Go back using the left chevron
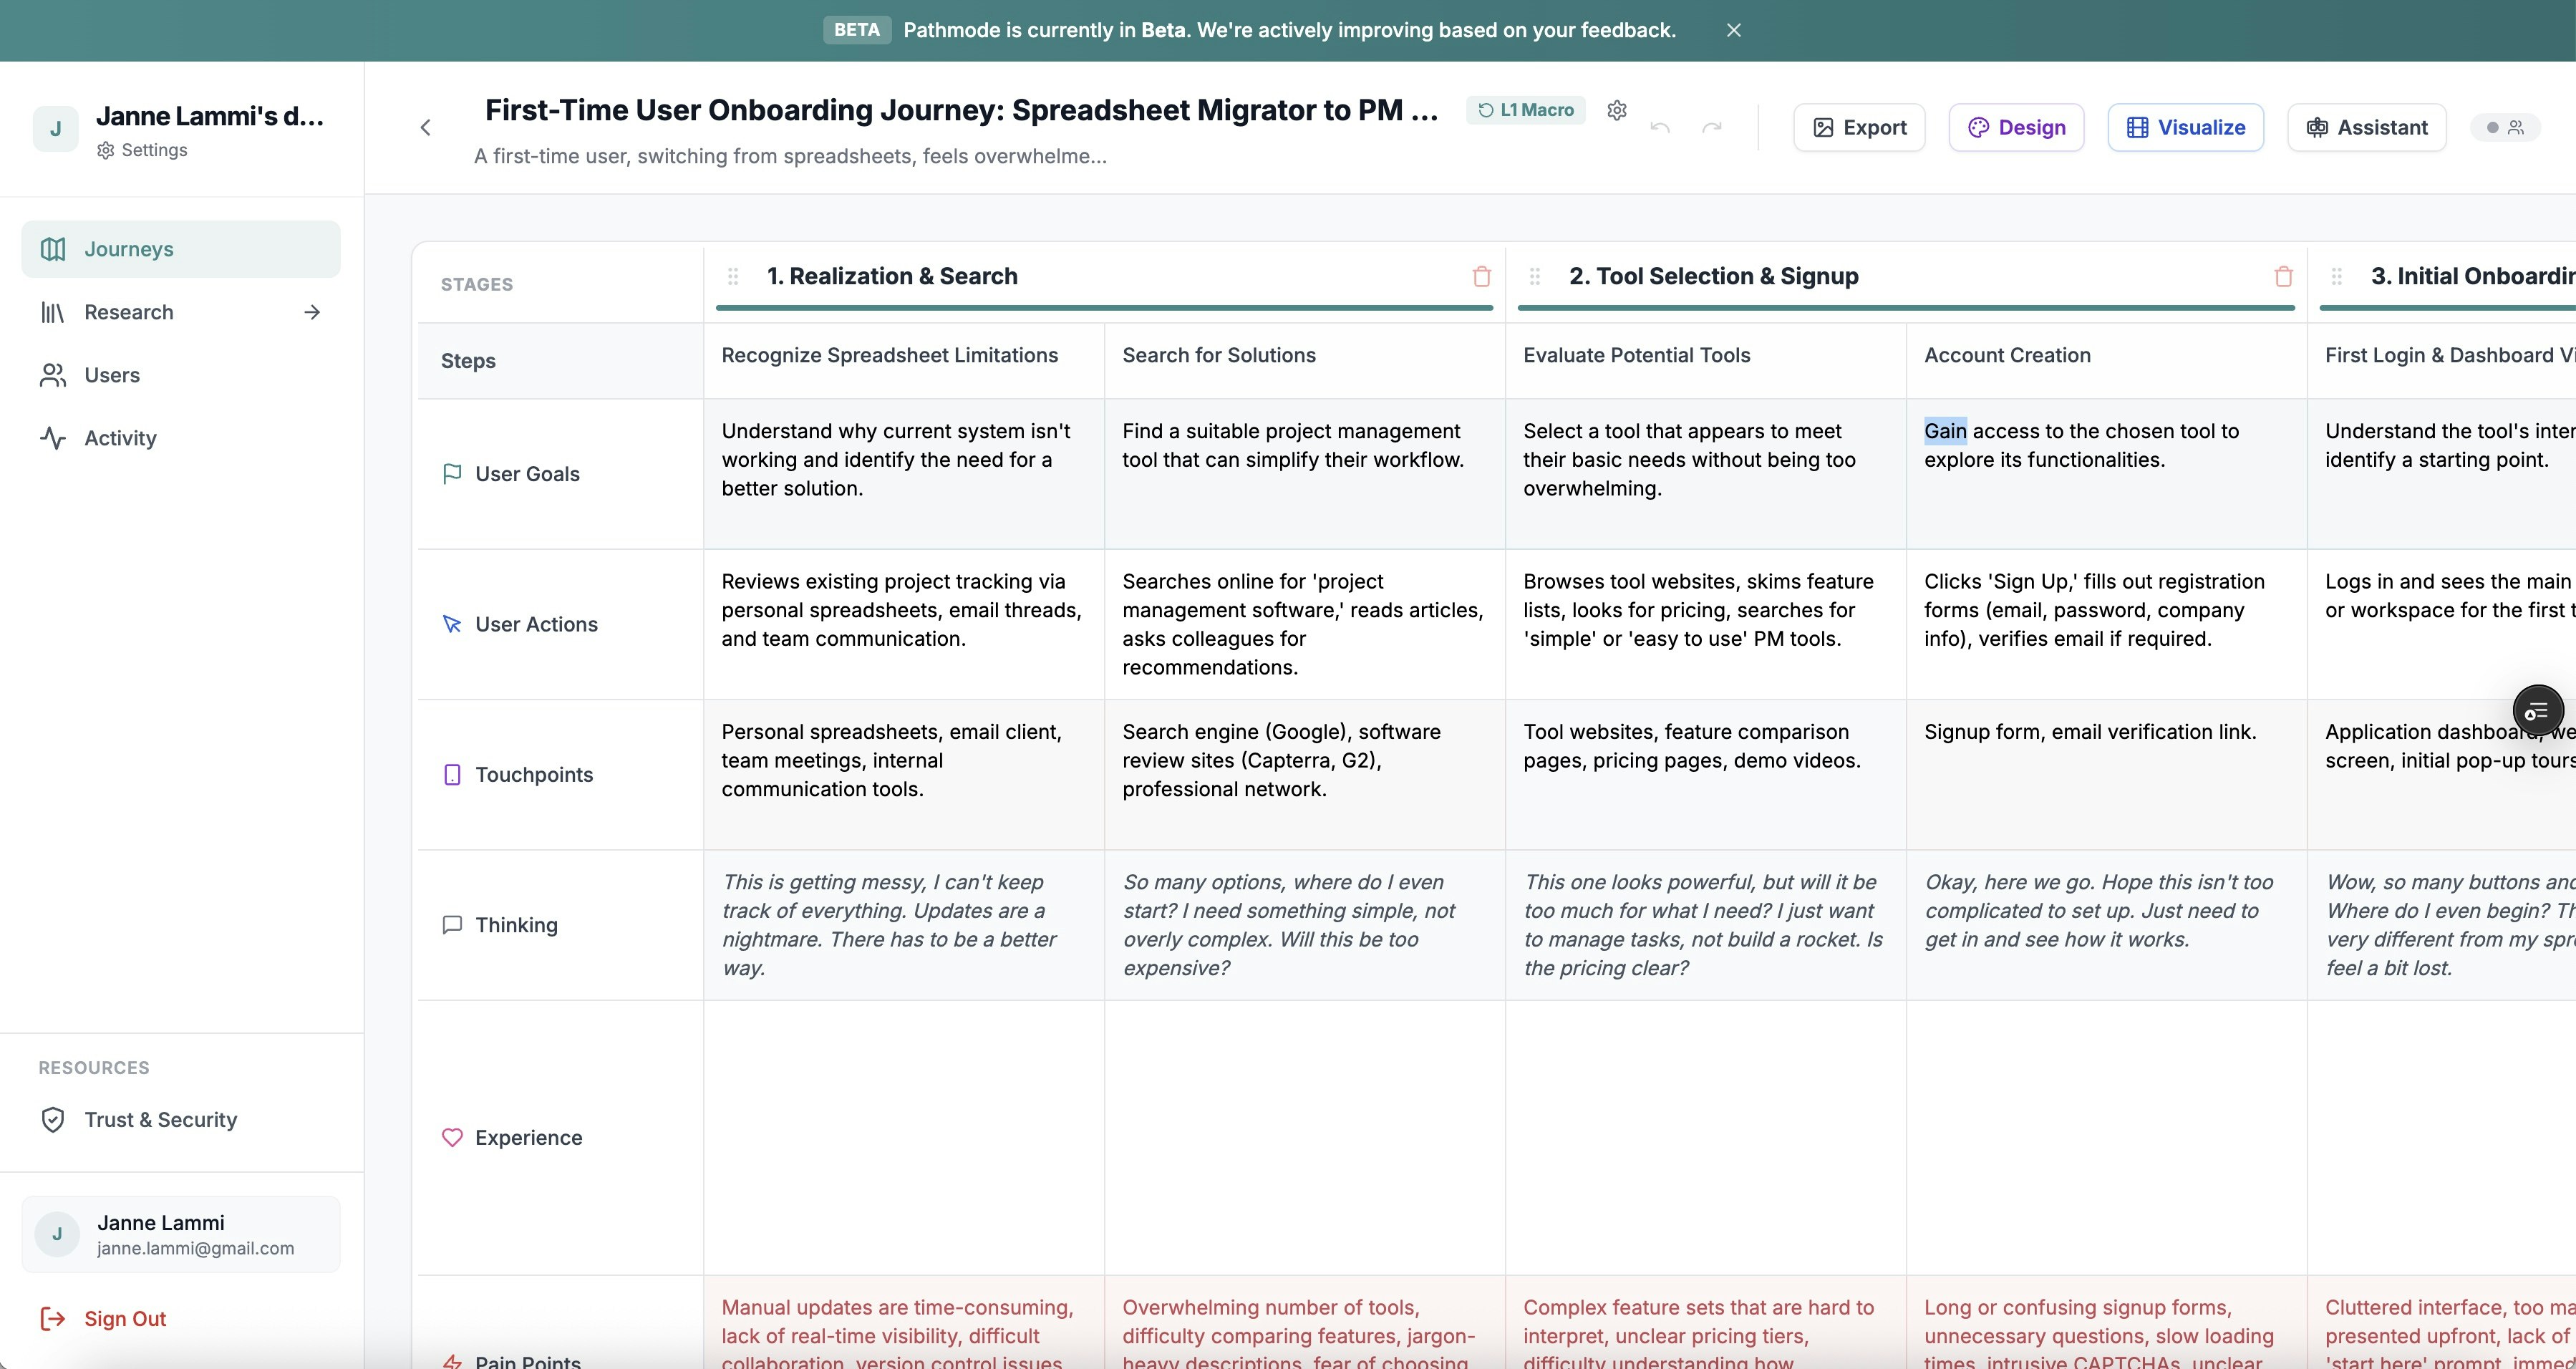The height and width of the screenshot is (1369, 2576). (x=426, y=127)
